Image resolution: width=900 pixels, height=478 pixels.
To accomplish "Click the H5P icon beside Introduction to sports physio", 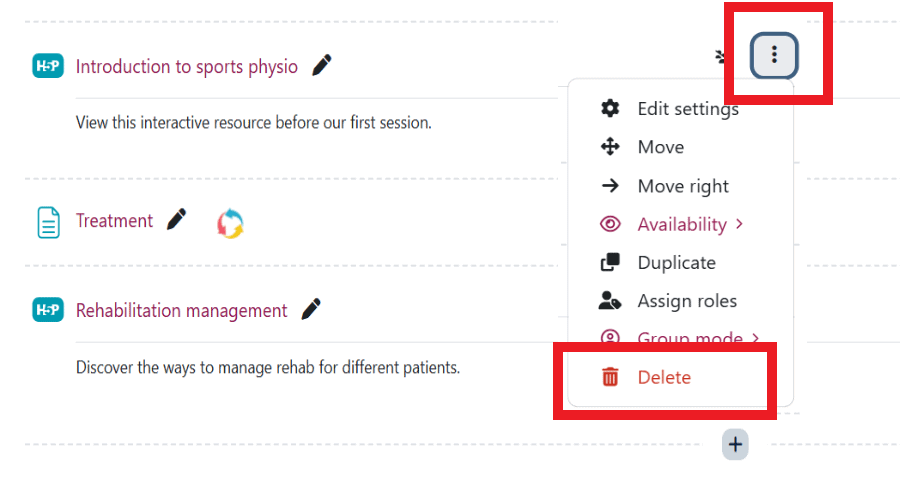I will coord(48,66).
